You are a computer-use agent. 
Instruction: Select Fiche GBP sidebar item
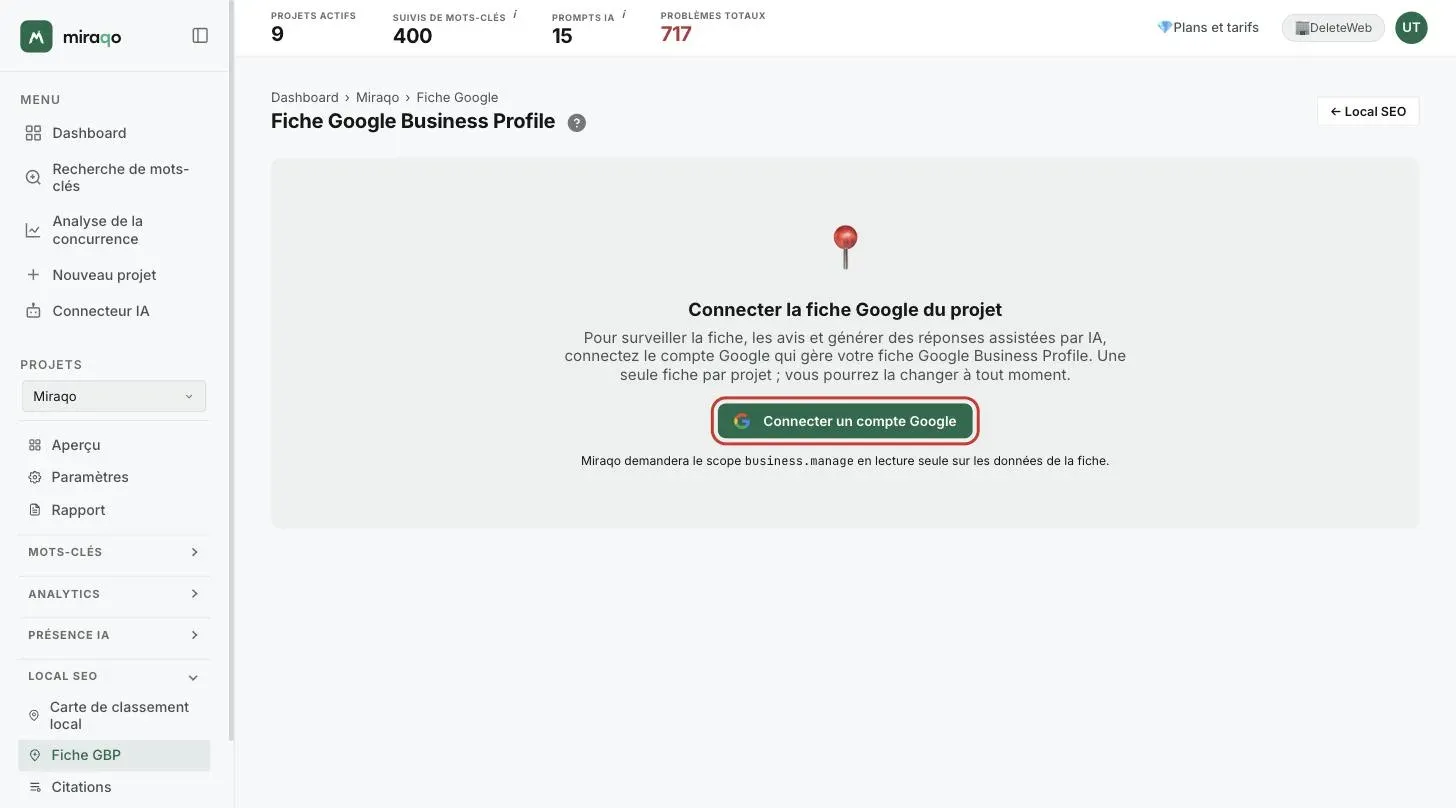[x=114, y=755]
